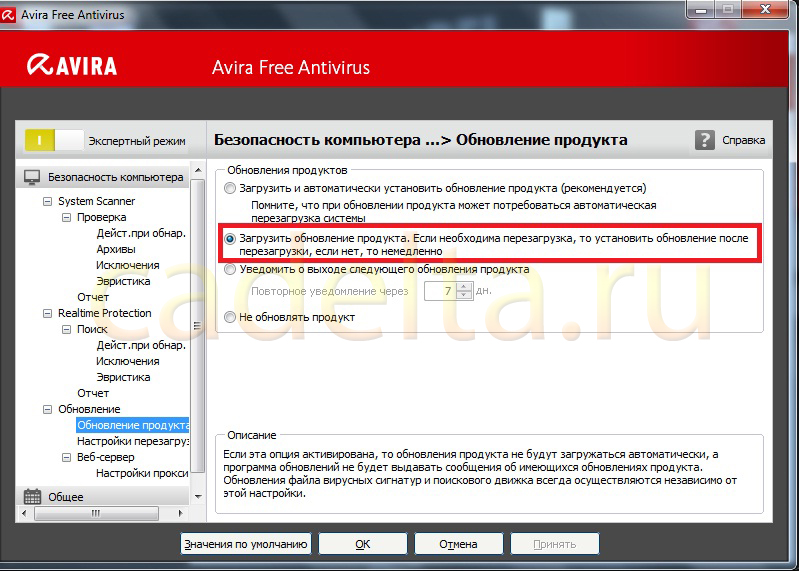The image size is (799, 571).
Task: Open the Справка help link
Action: pyautogui.click(x=743, y=140)
